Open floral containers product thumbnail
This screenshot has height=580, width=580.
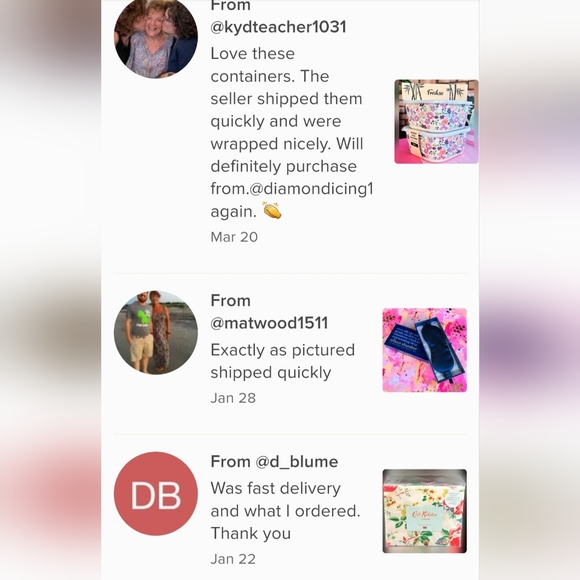(436, 121)
